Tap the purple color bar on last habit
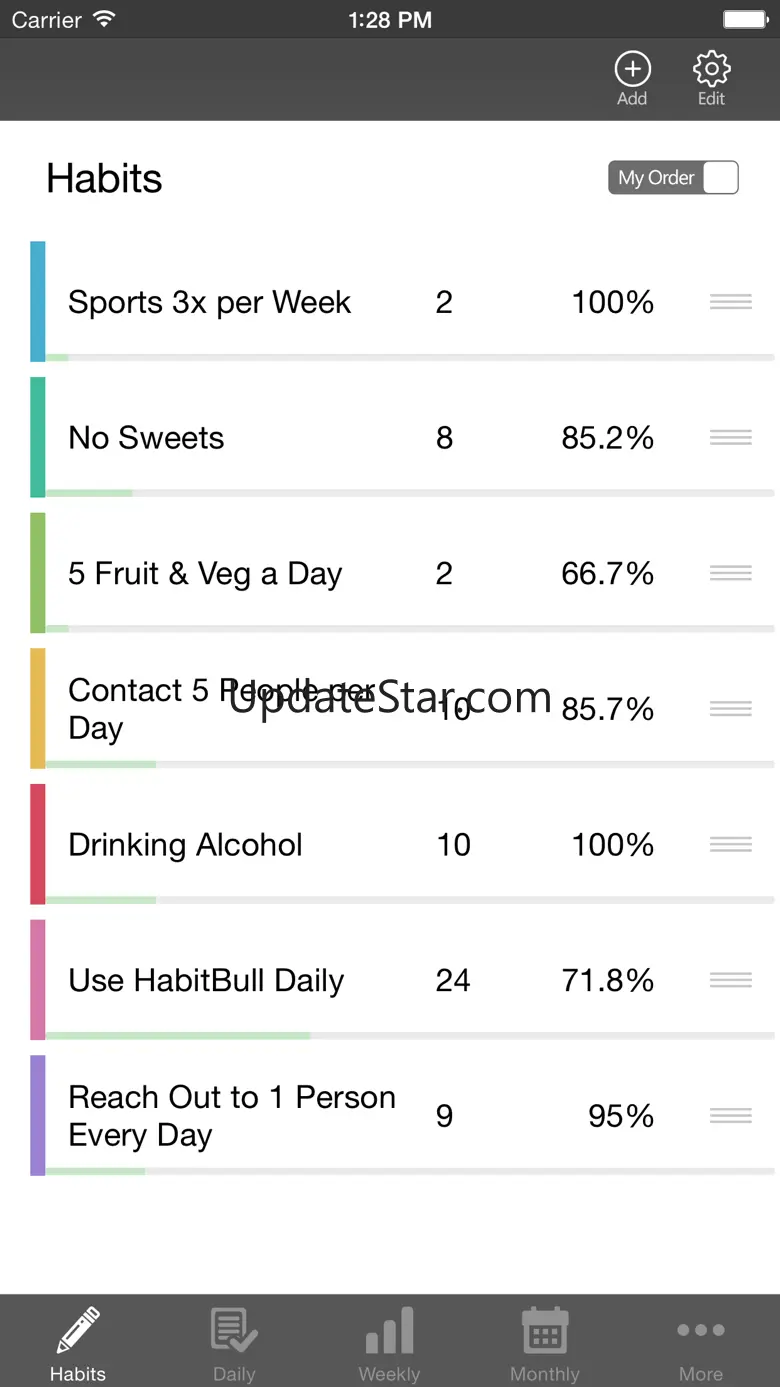780x1387 pixels. click(x=38, y=1115)
